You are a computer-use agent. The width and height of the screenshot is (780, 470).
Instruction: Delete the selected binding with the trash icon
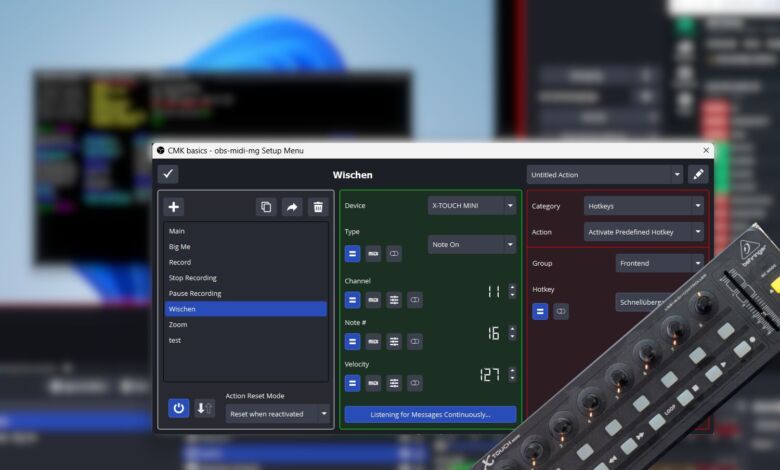click(x=318, y=207)
